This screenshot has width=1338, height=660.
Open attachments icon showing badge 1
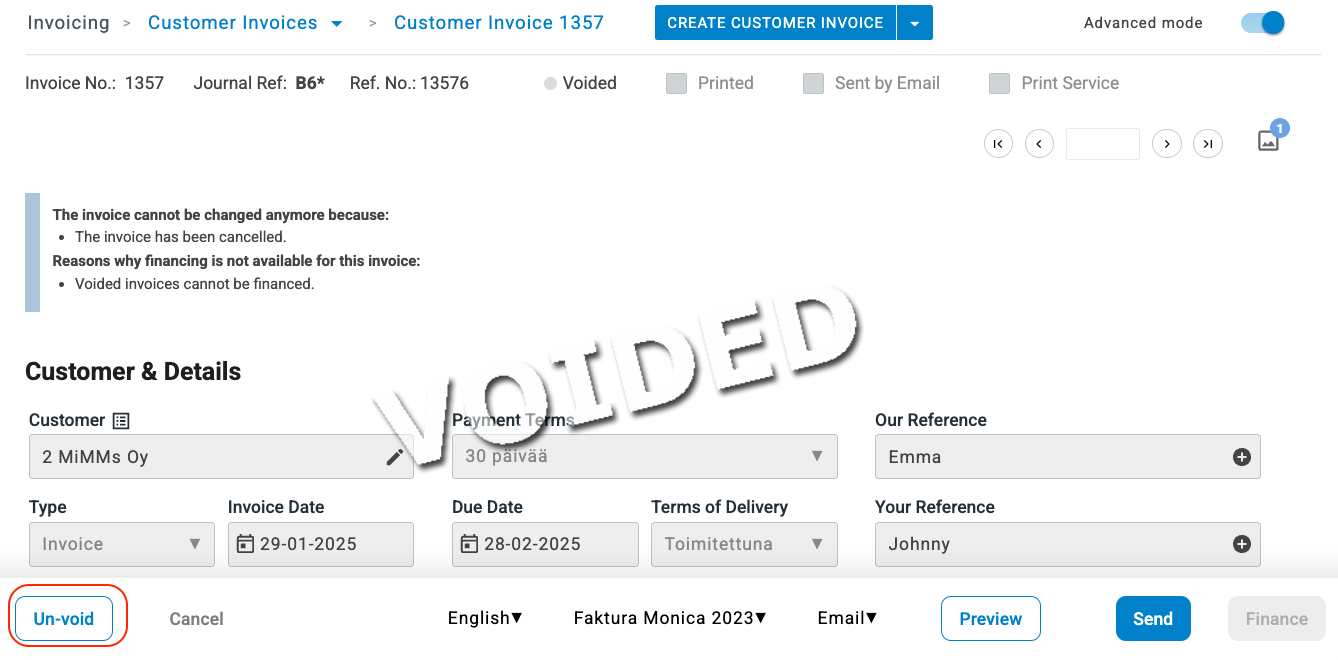pos(1268,140)
